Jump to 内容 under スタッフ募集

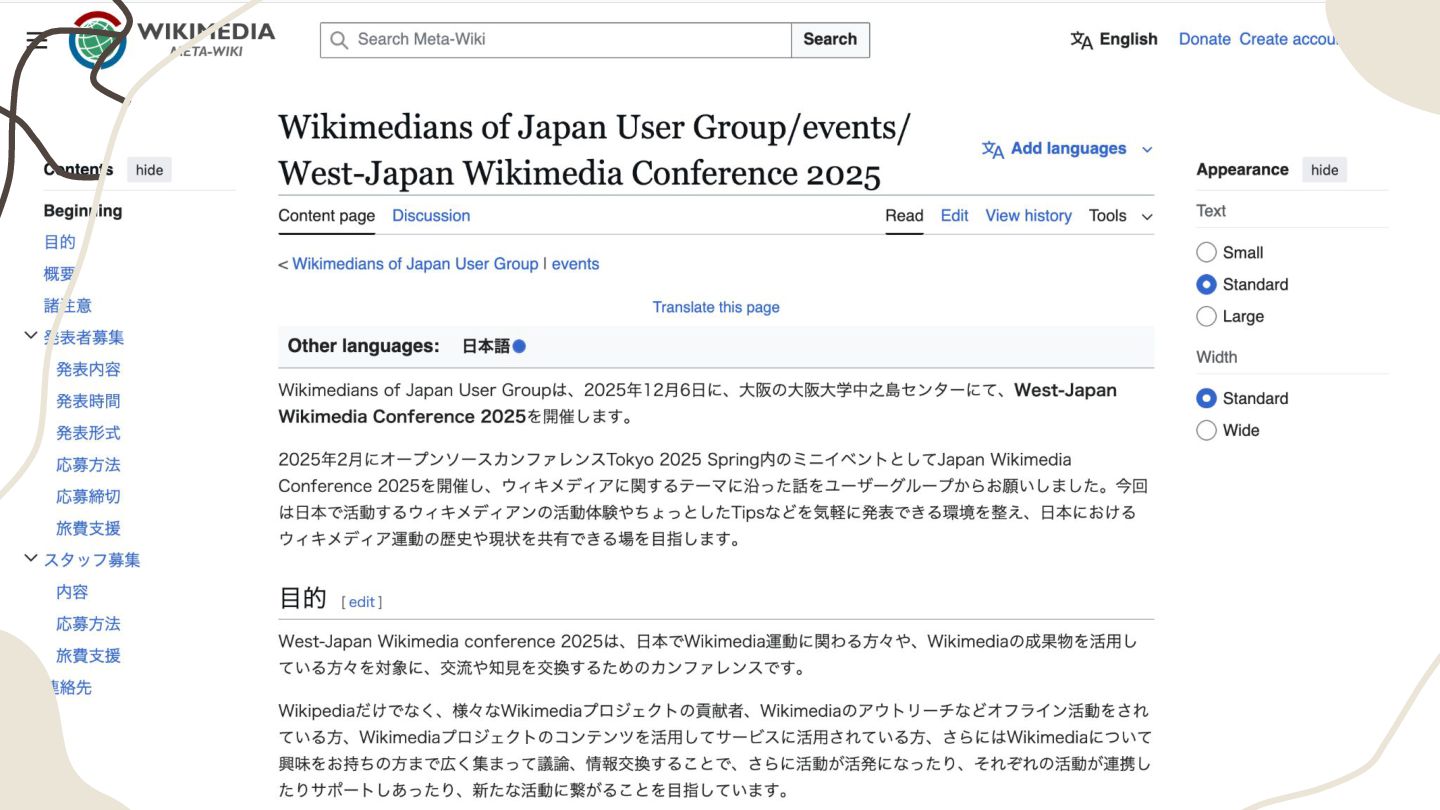[x=72, y=592]
